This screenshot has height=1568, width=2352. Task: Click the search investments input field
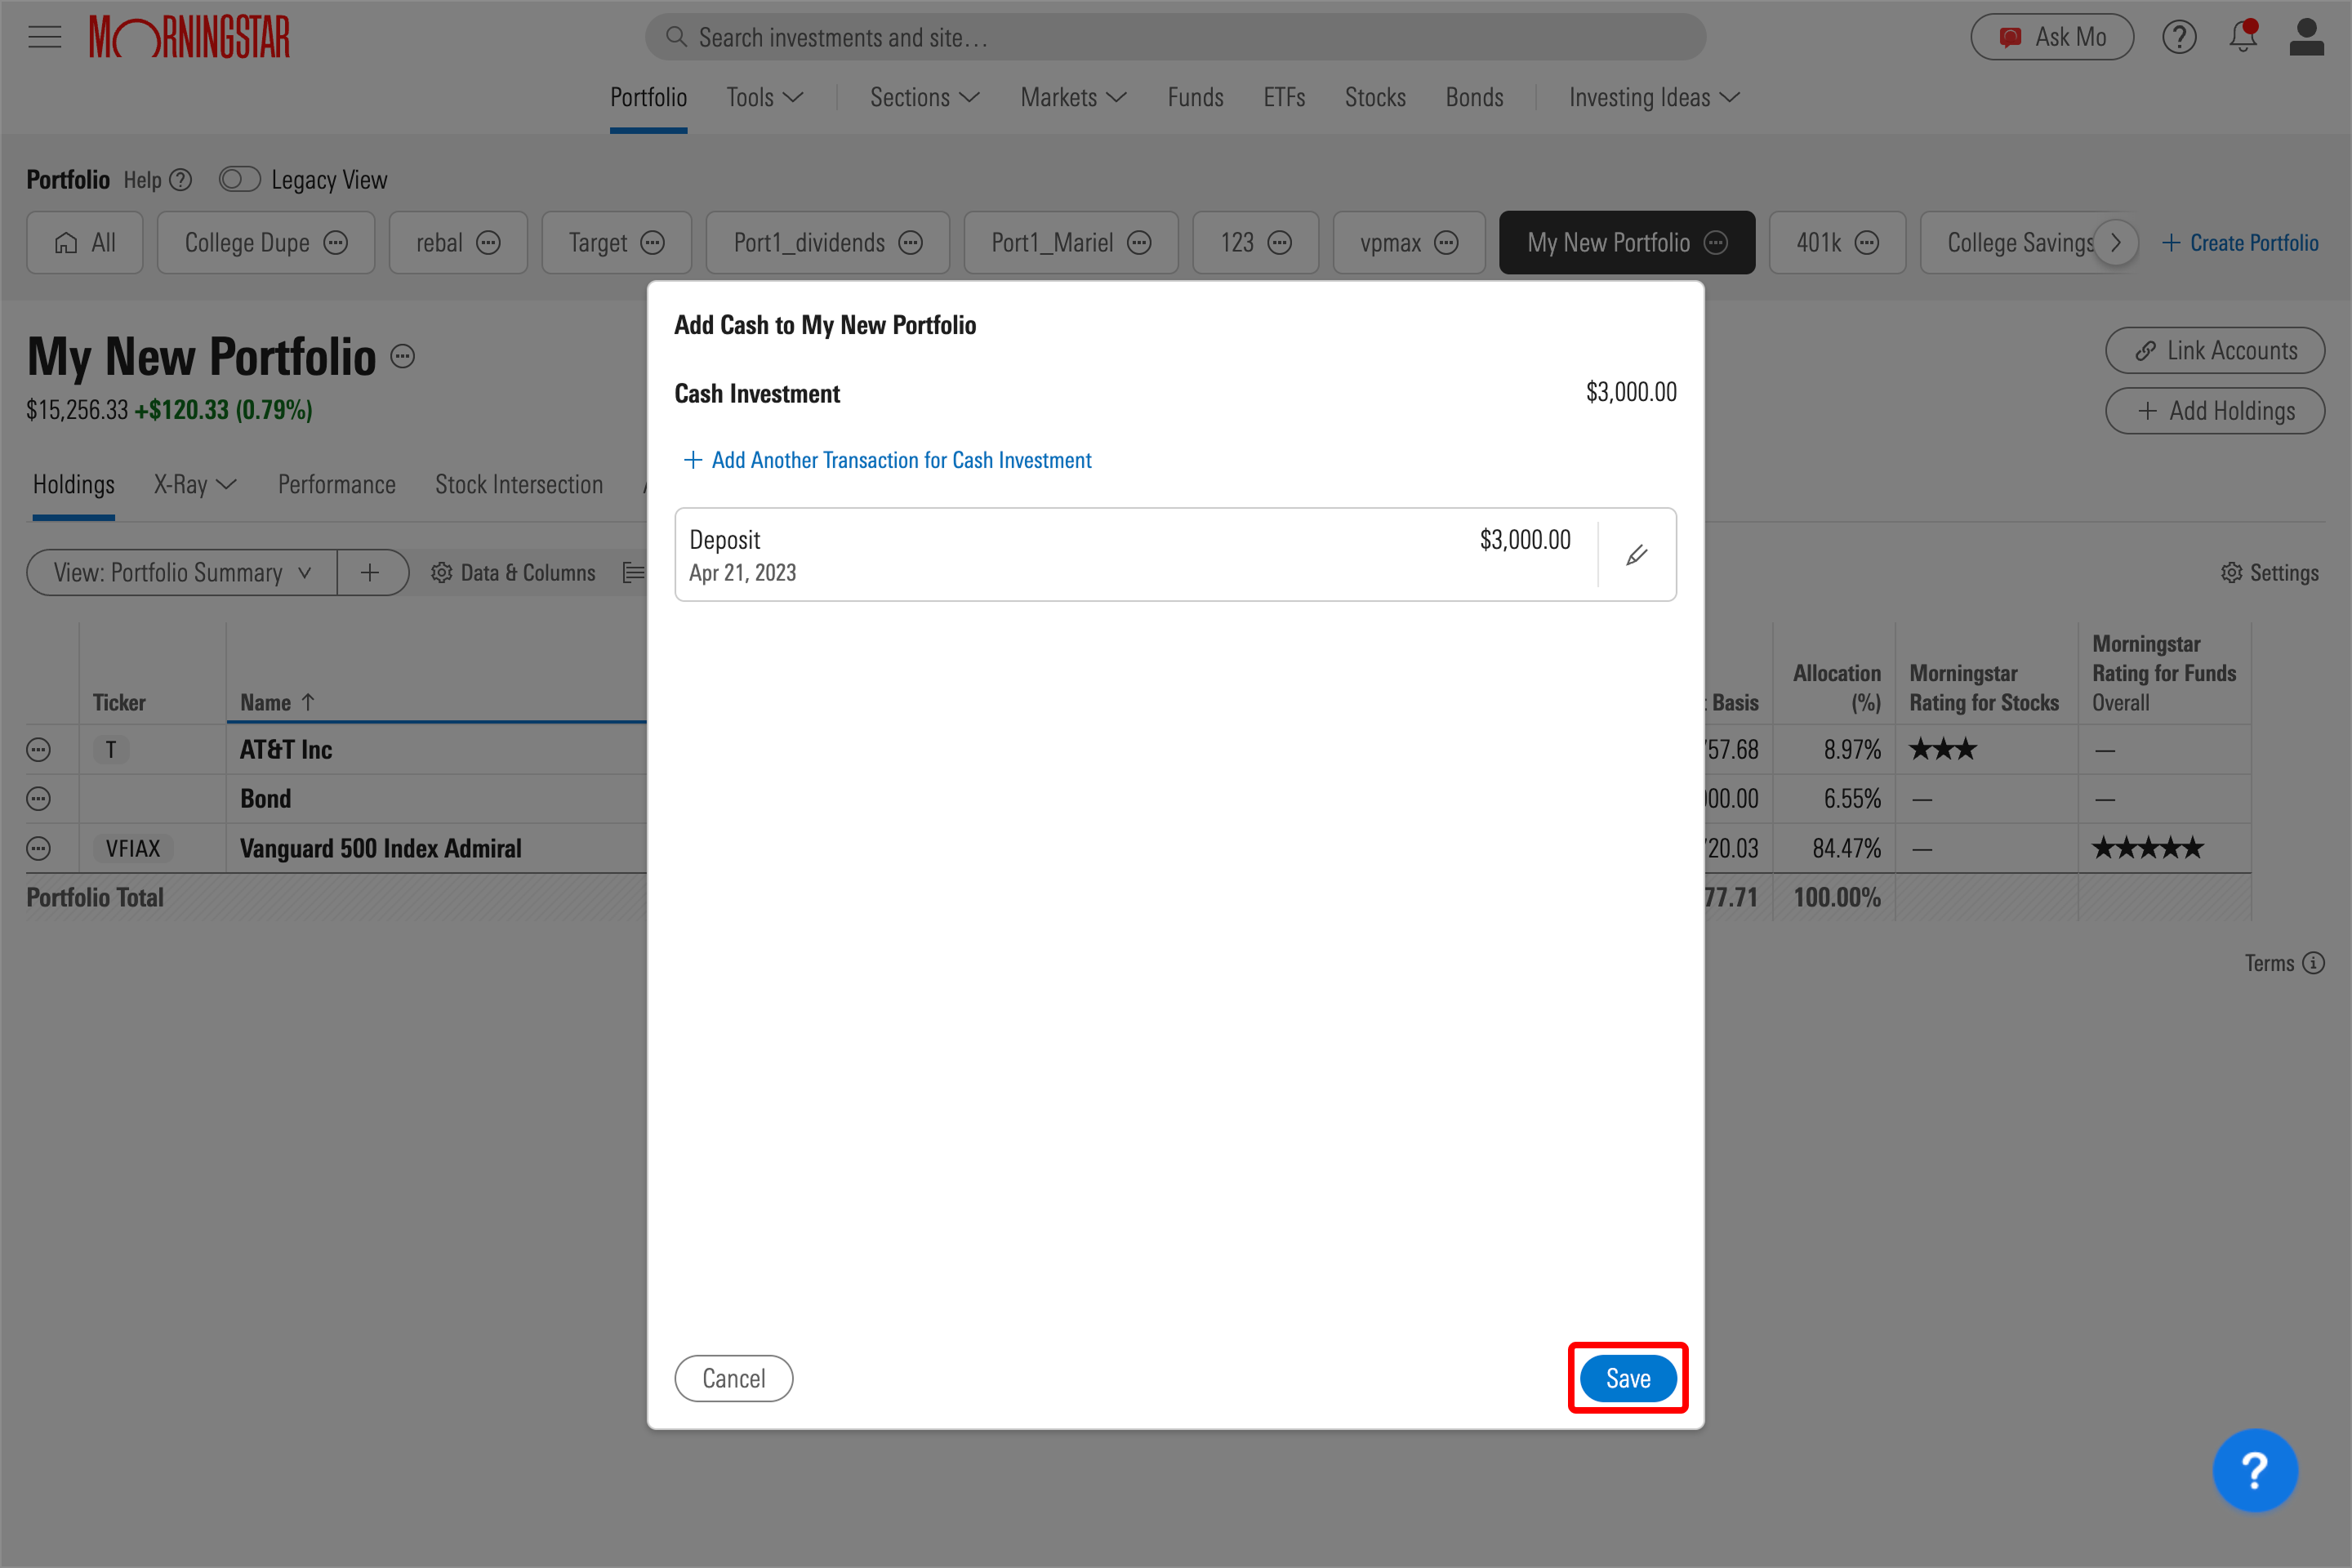1176,36
